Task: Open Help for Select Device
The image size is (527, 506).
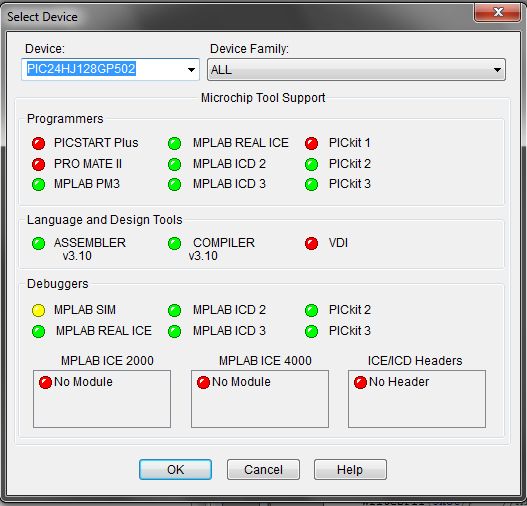Action: [350, 469]
